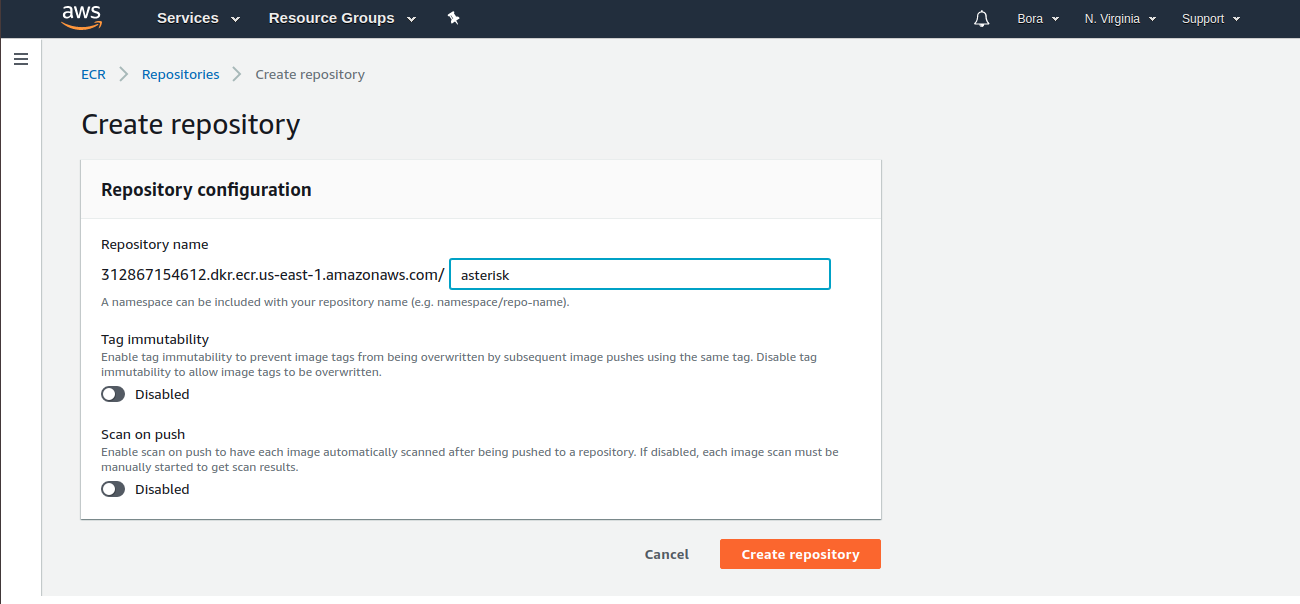Click the Cancel button
1300x604 pixels.
(x=667, y=554)
